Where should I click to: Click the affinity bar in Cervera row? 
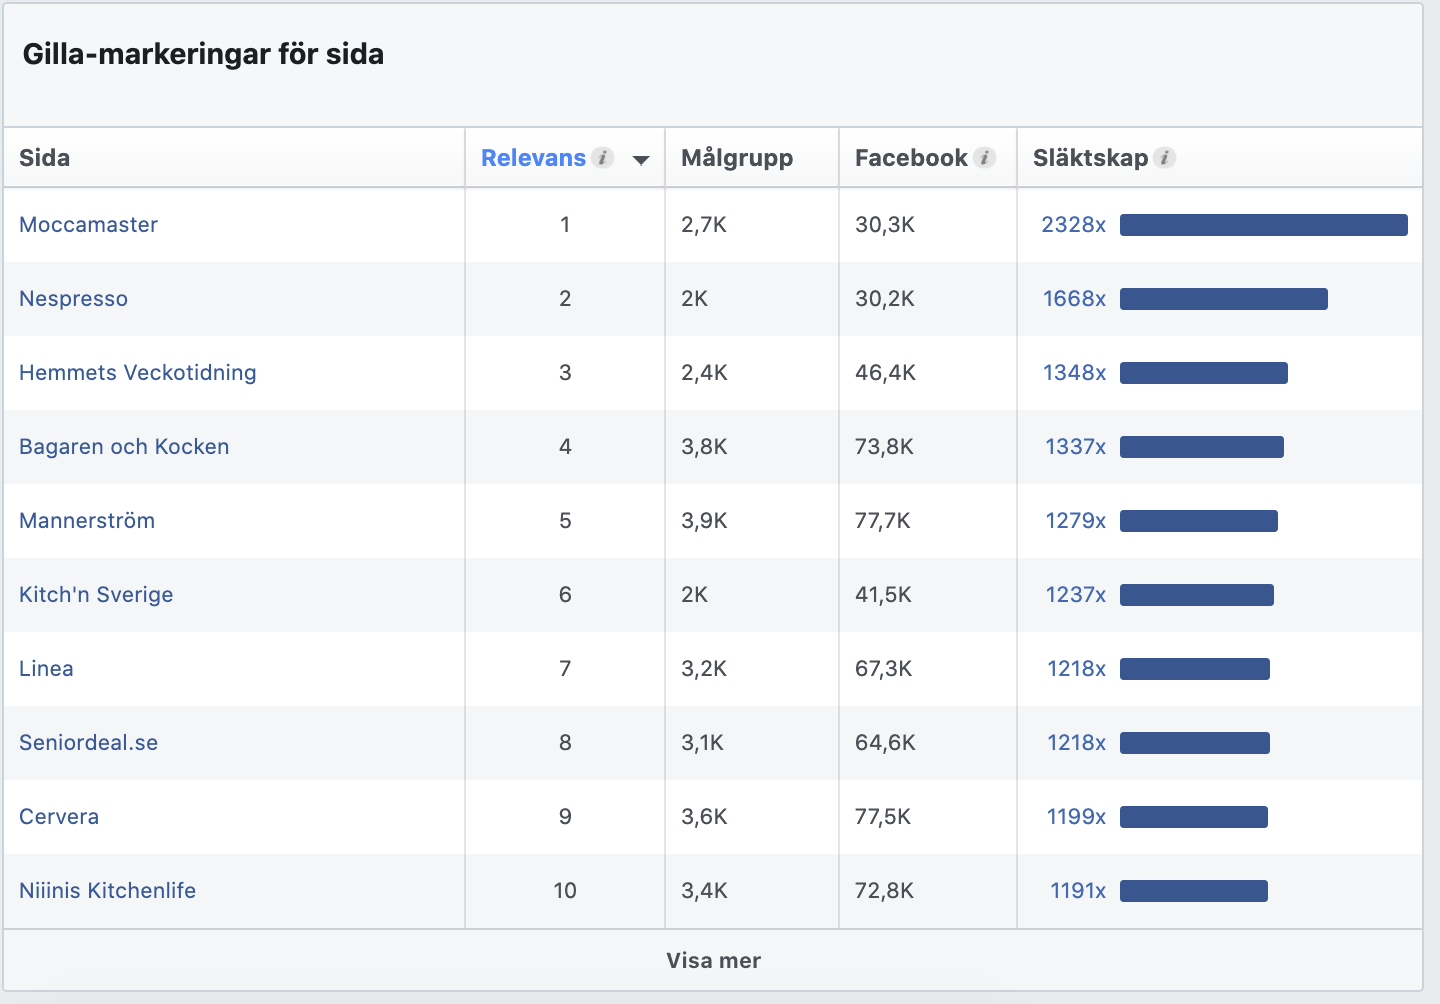coord(1193,817)
